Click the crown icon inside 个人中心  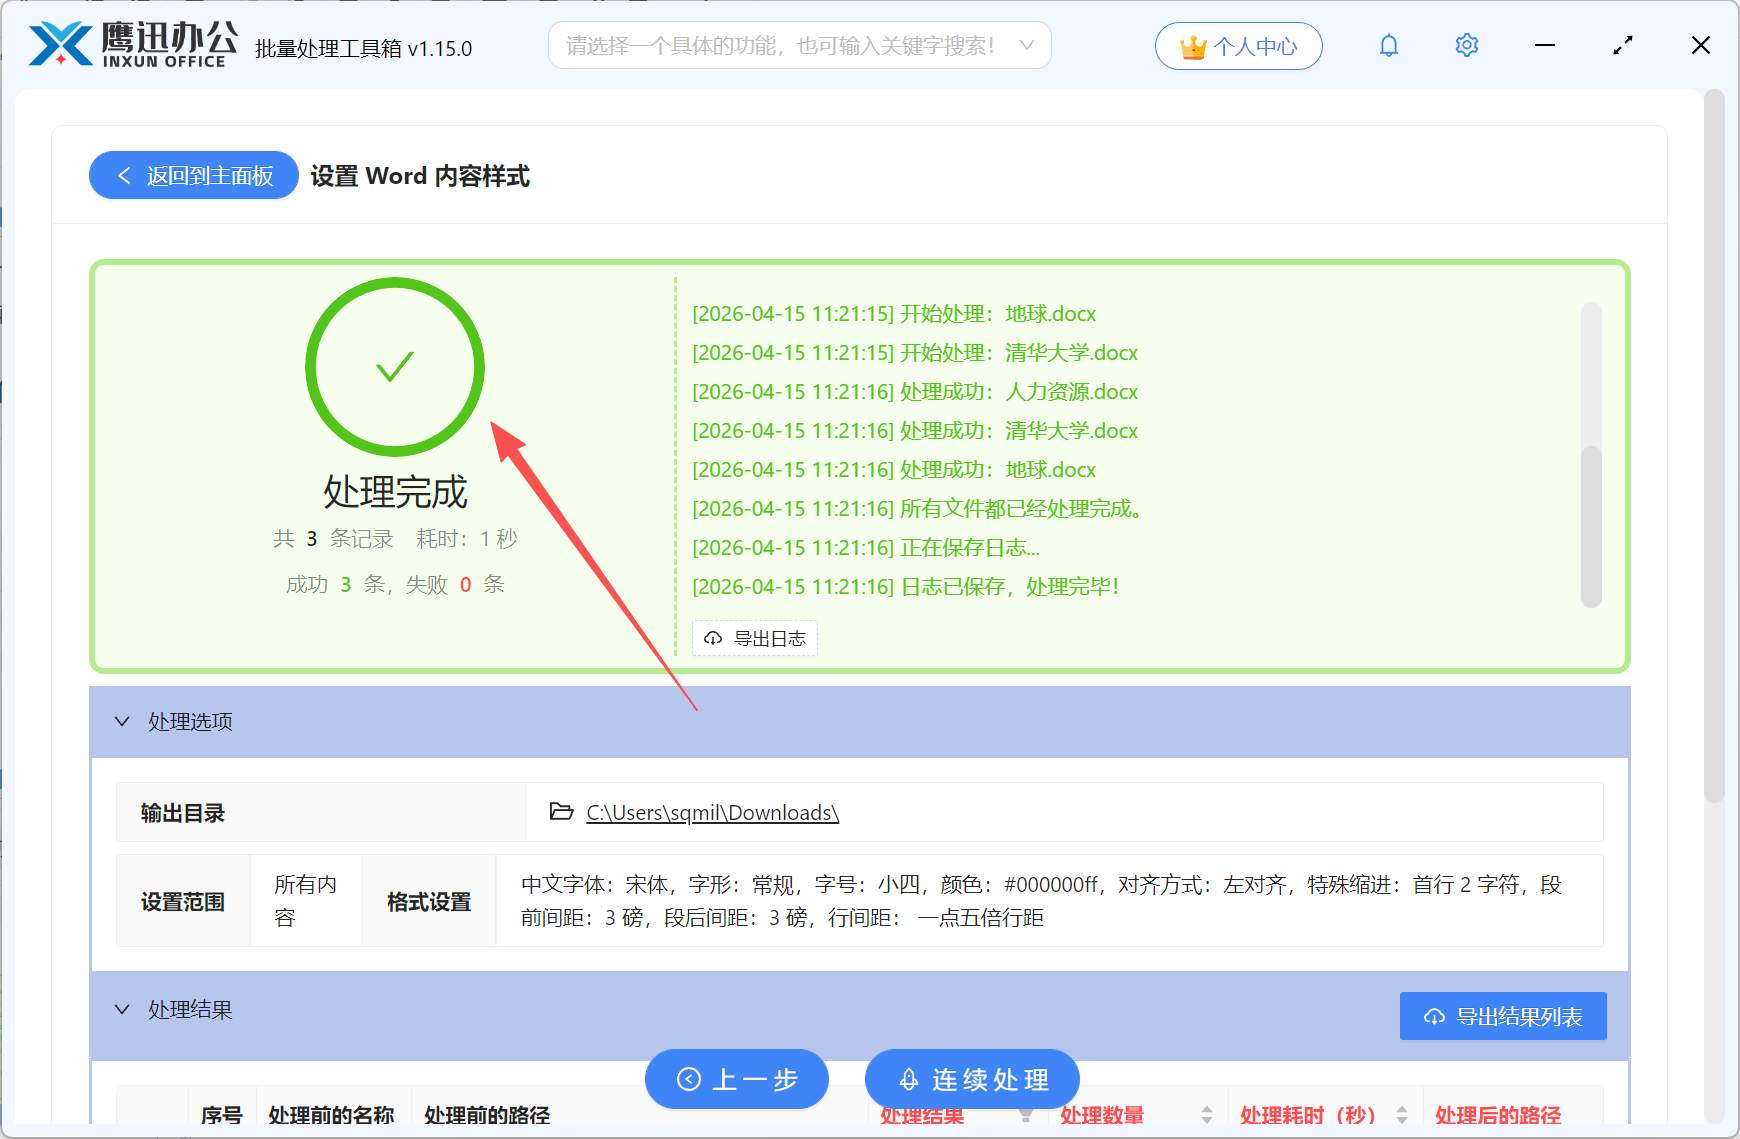(1192, 45)
